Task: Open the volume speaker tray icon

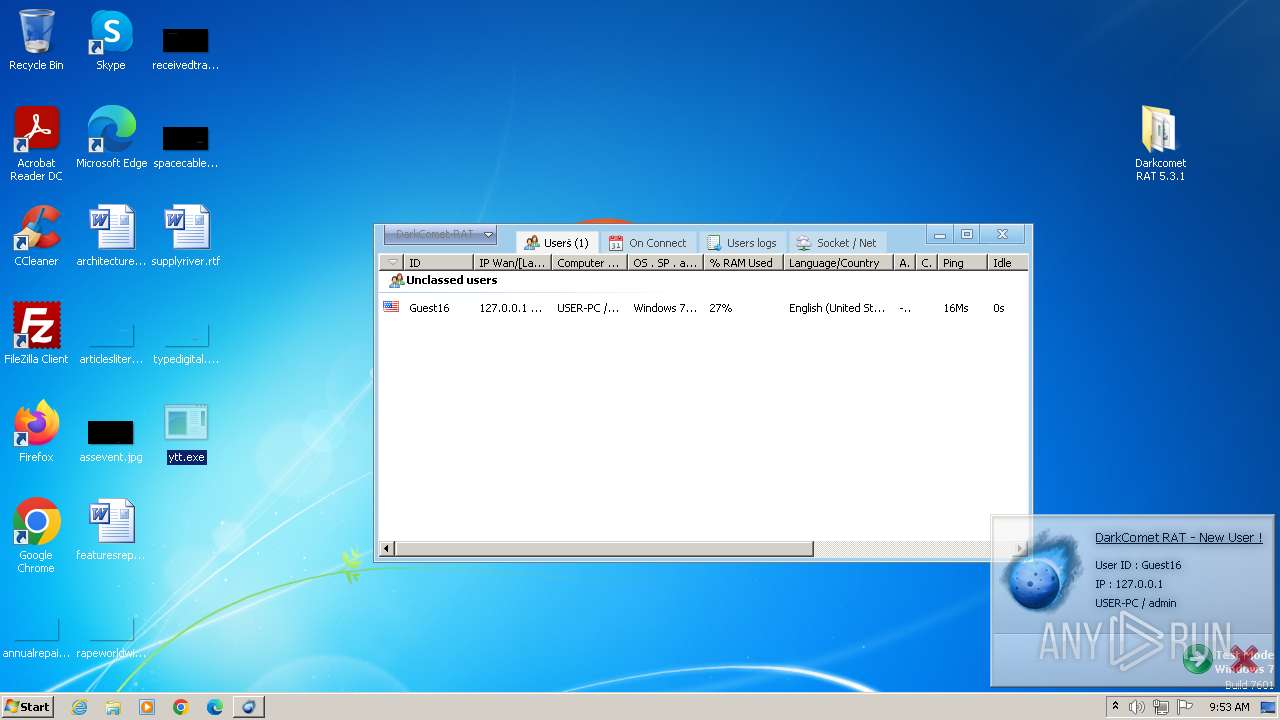Action: (1137, 707)
